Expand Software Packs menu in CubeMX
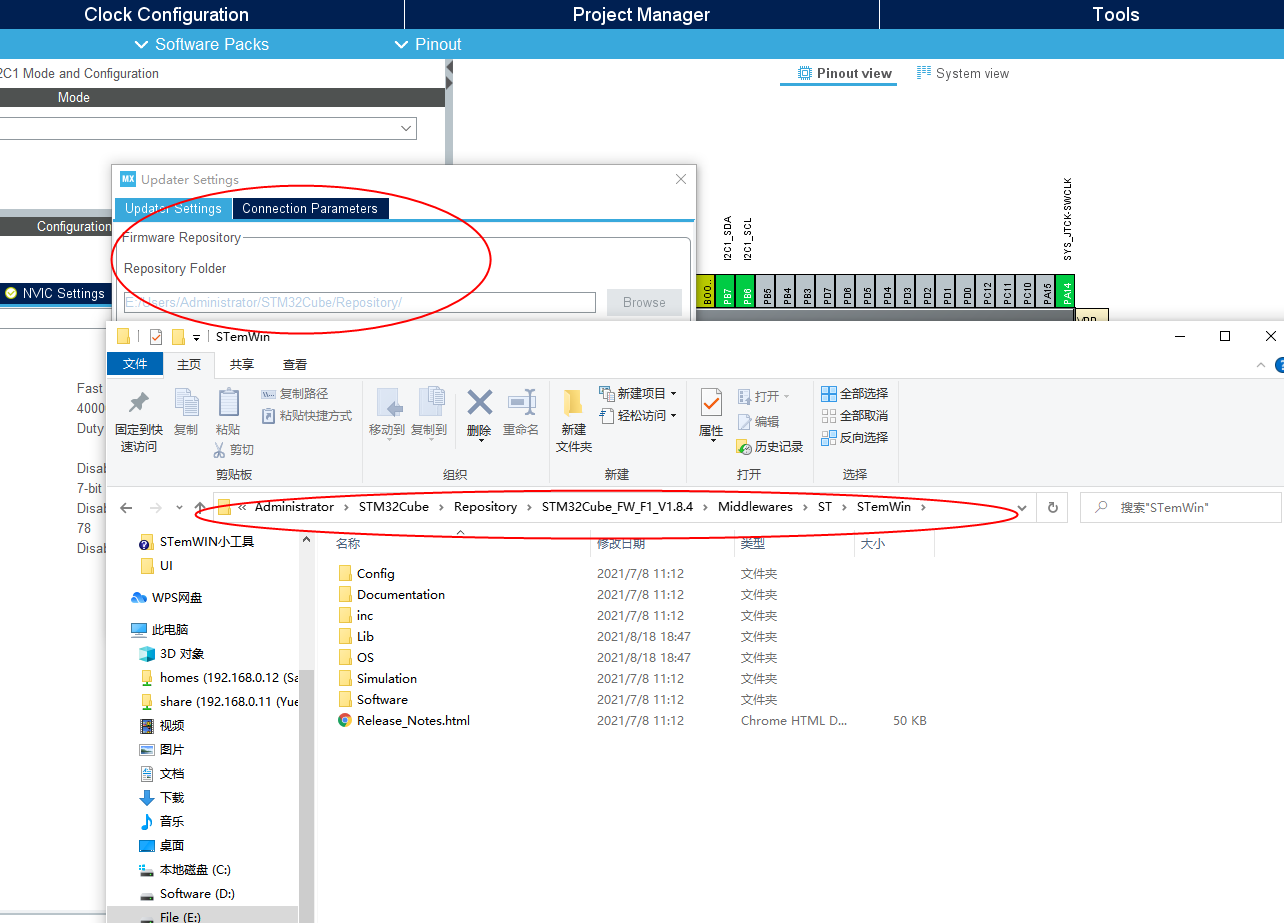This screenshot has width=1284, height=923. pyautogui.click(x=201, y=44)
